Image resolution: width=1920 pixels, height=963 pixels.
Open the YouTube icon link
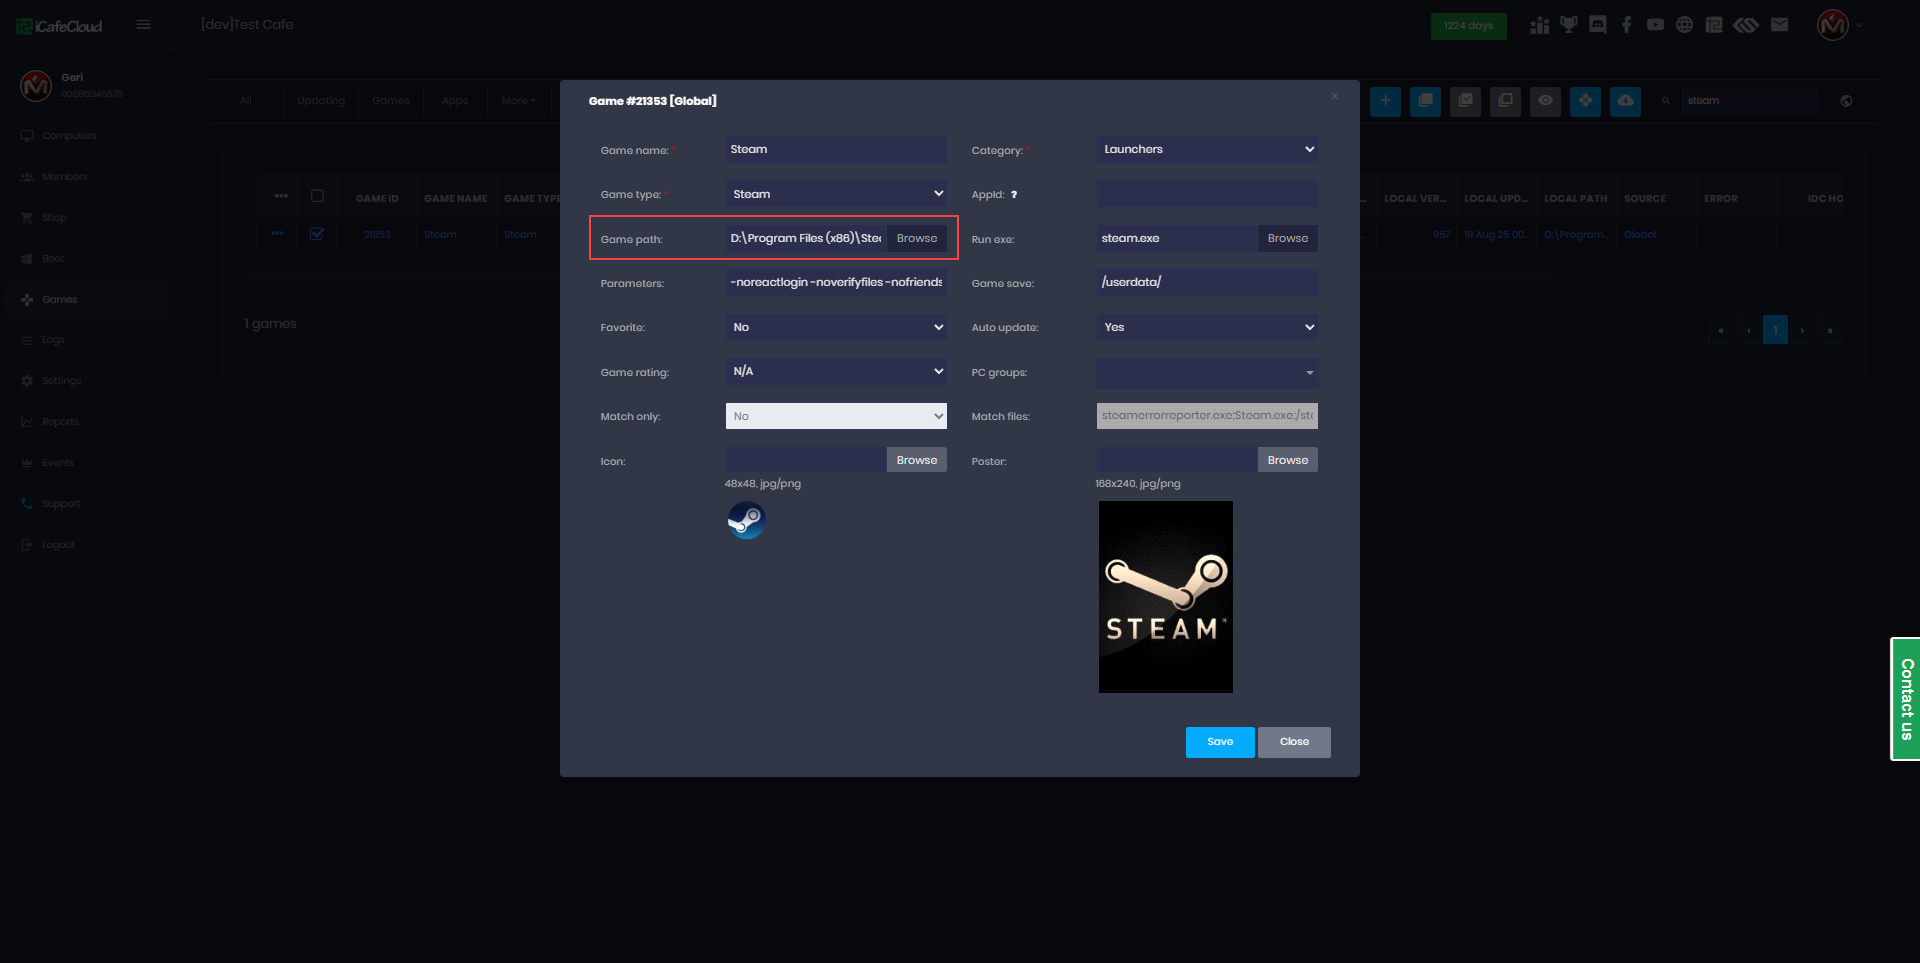coord(1655,25)
